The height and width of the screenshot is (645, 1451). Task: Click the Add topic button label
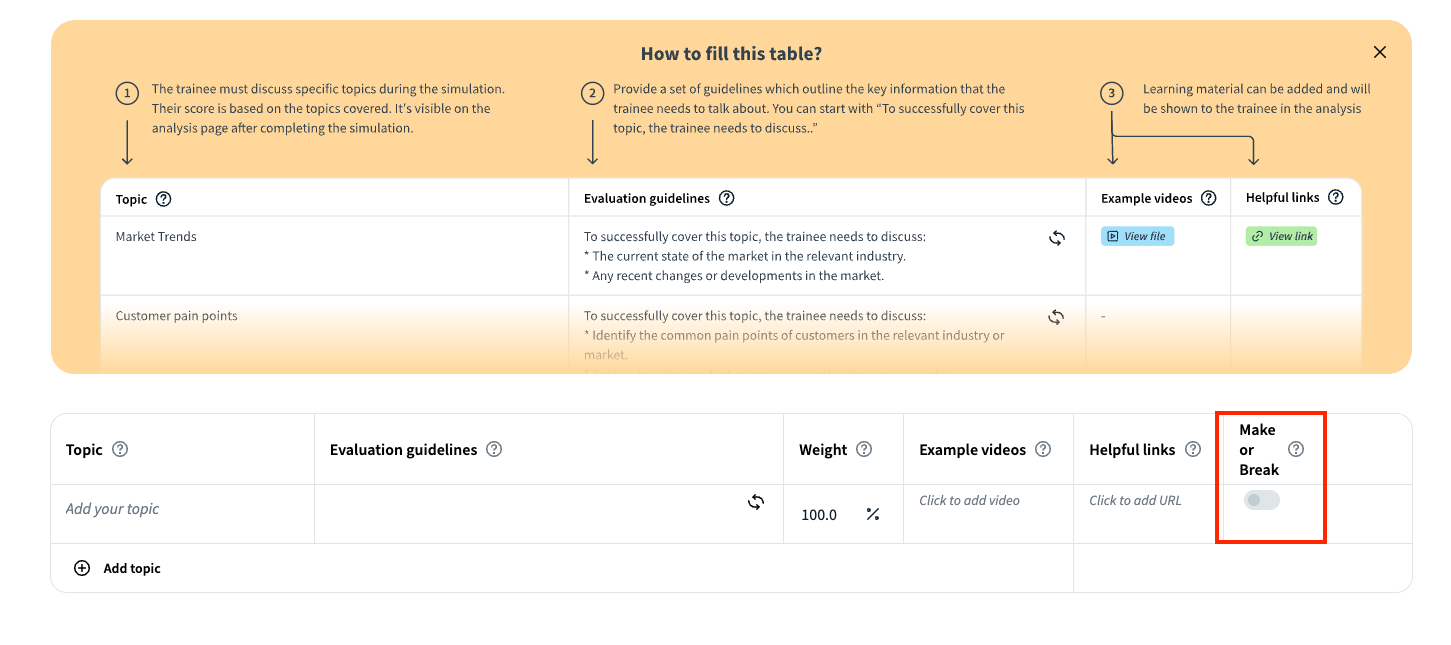click(x=132, y=568)
